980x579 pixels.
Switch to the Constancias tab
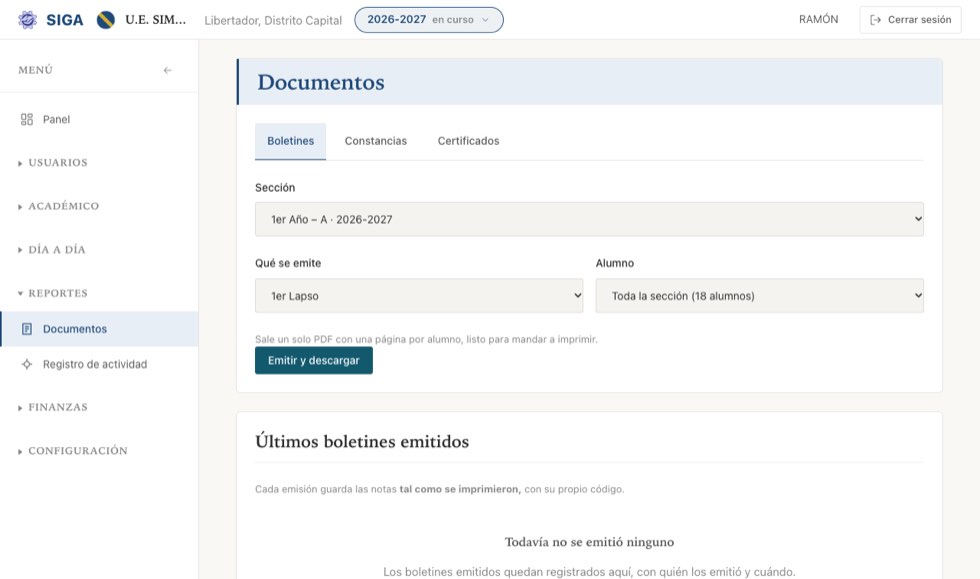coord(376,141)
